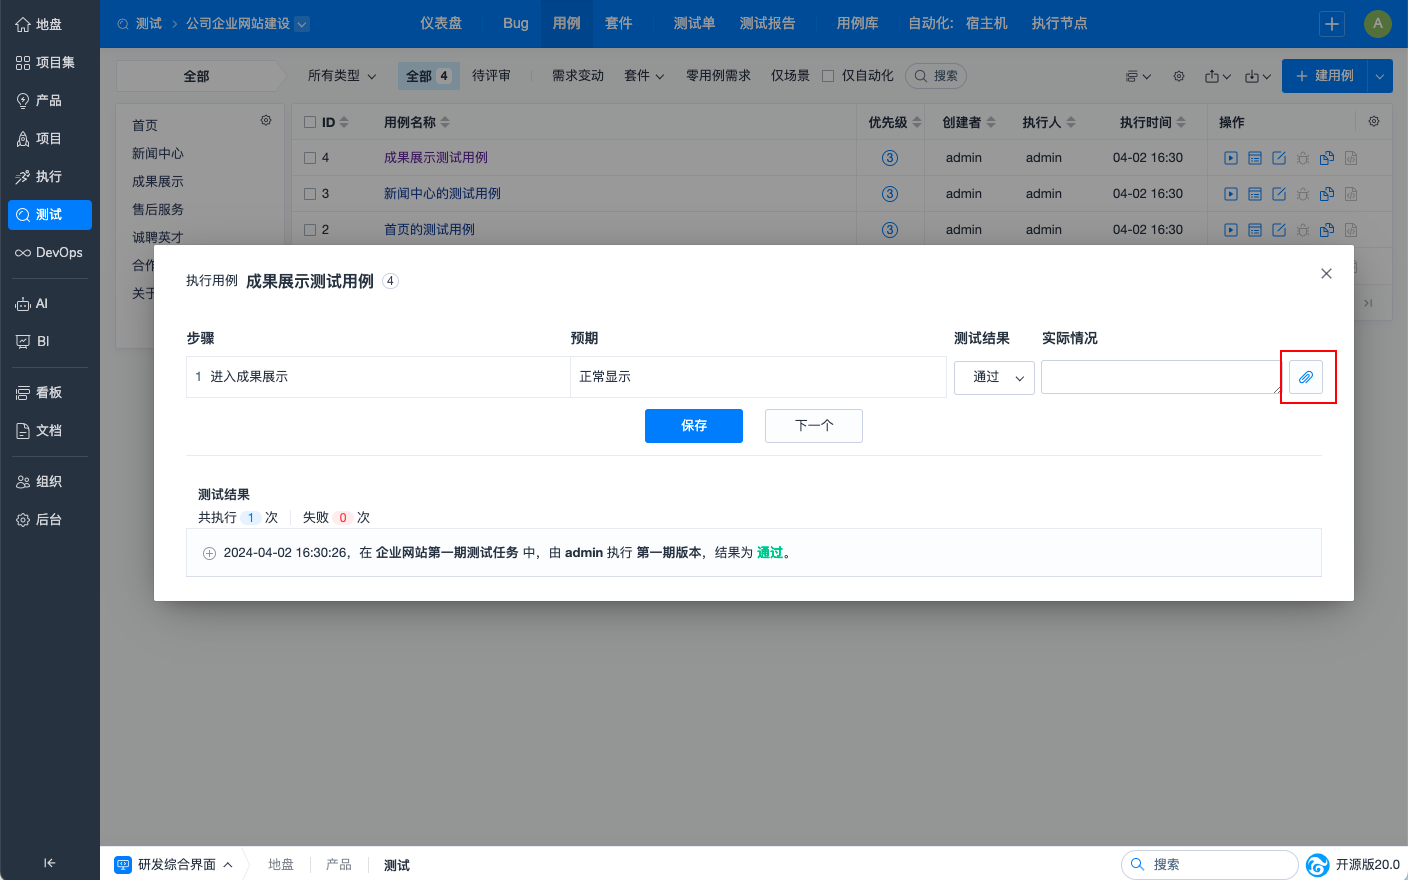Open the 测试结果 通过 dropdown
1408x880 pixels.
pyautogui.click(x=994, y=377)
